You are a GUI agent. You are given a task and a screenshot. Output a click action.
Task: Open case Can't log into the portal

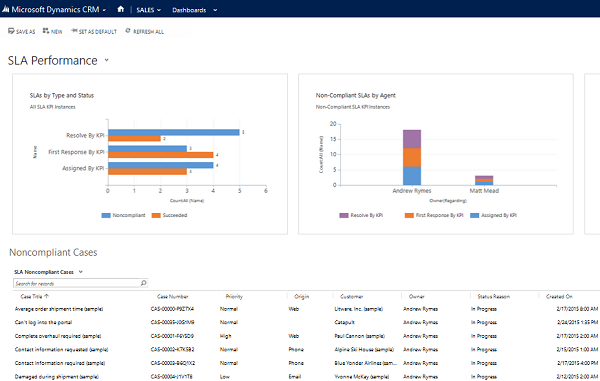click(x=43, y=322)
